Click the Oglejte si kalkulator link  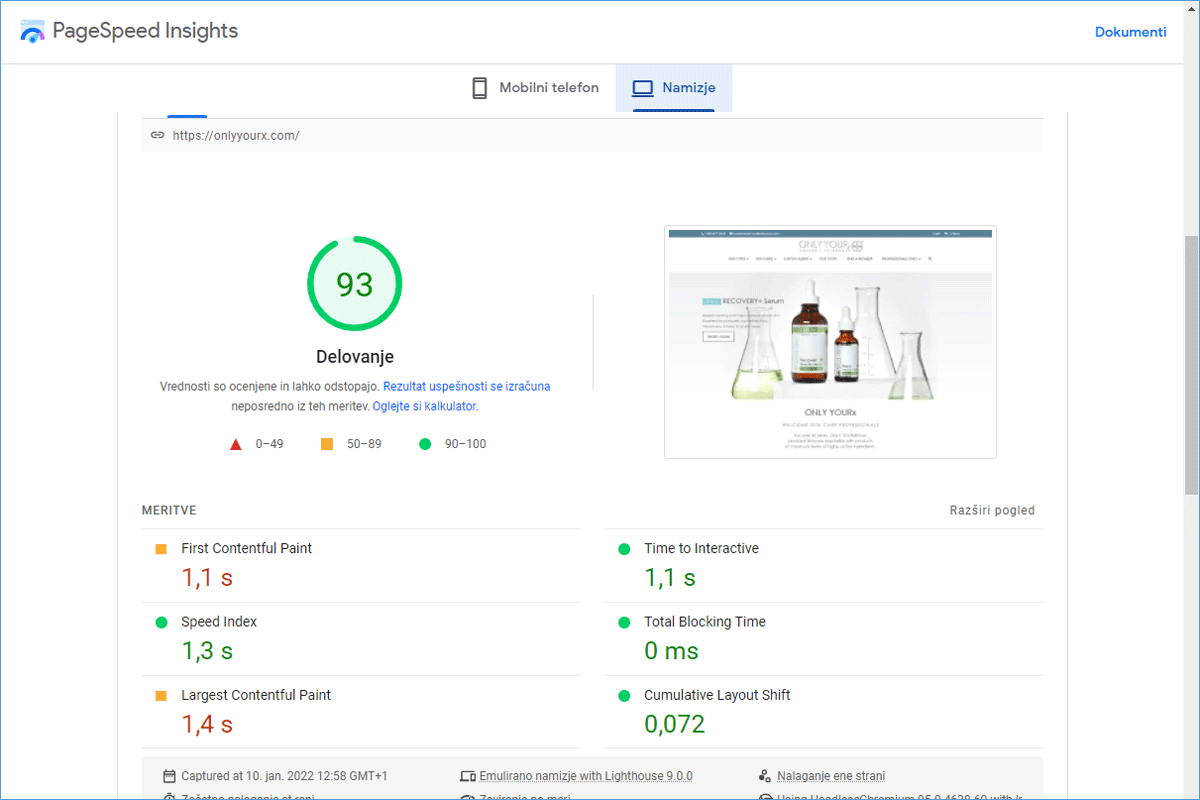click(x=424, y=407)
